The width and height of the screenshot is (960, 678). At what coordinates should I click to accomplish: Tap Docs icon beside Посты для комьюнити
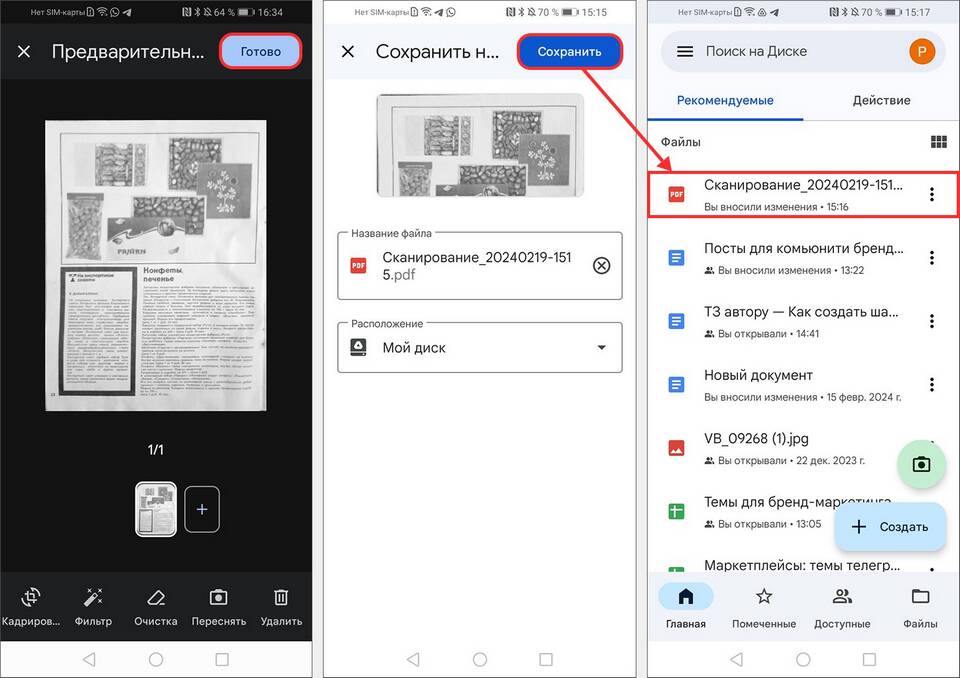(676, 258)
